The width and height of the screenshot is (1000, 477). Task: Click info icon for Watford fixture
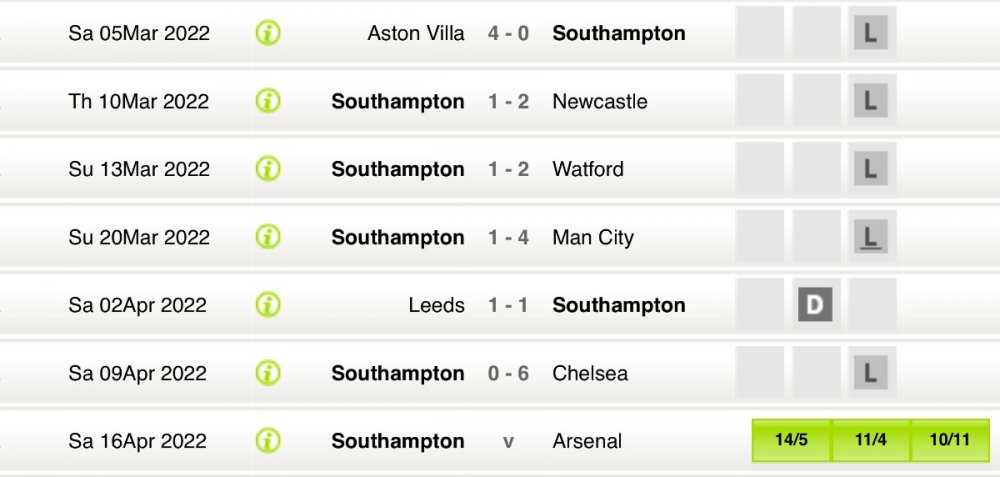[x=268, y=169]
